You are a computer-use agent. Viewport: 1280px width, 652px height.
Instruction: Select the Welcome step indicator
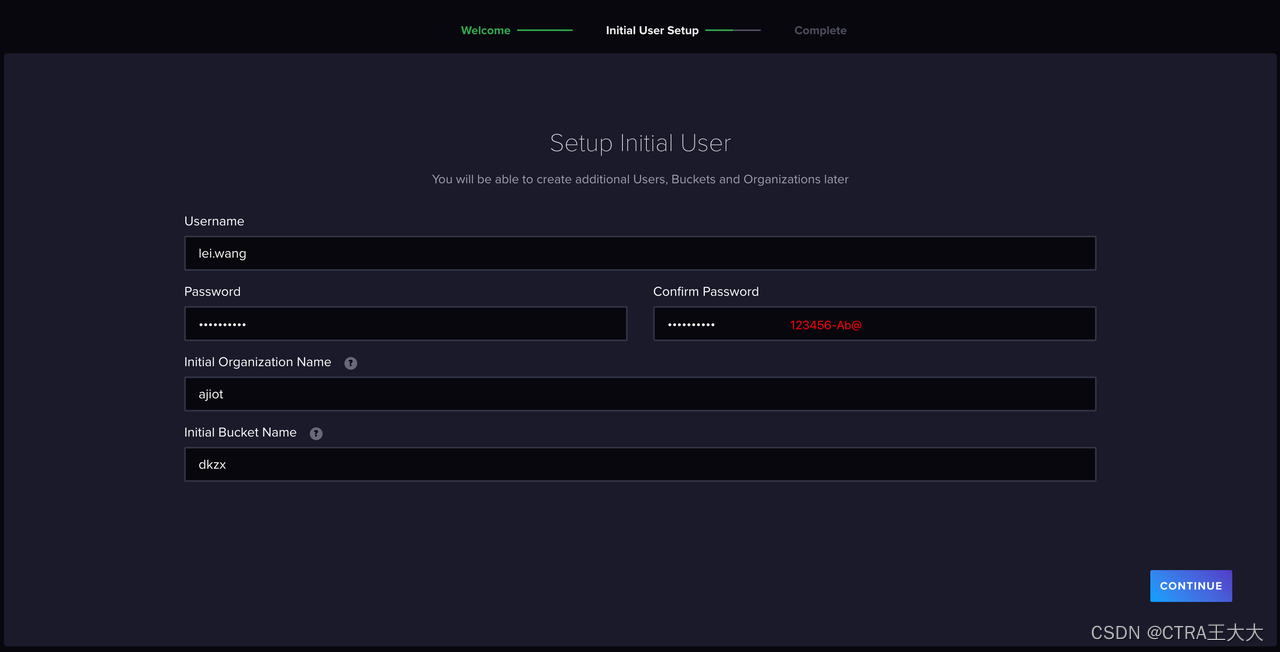pyautogui.click(x=485, y=30)
